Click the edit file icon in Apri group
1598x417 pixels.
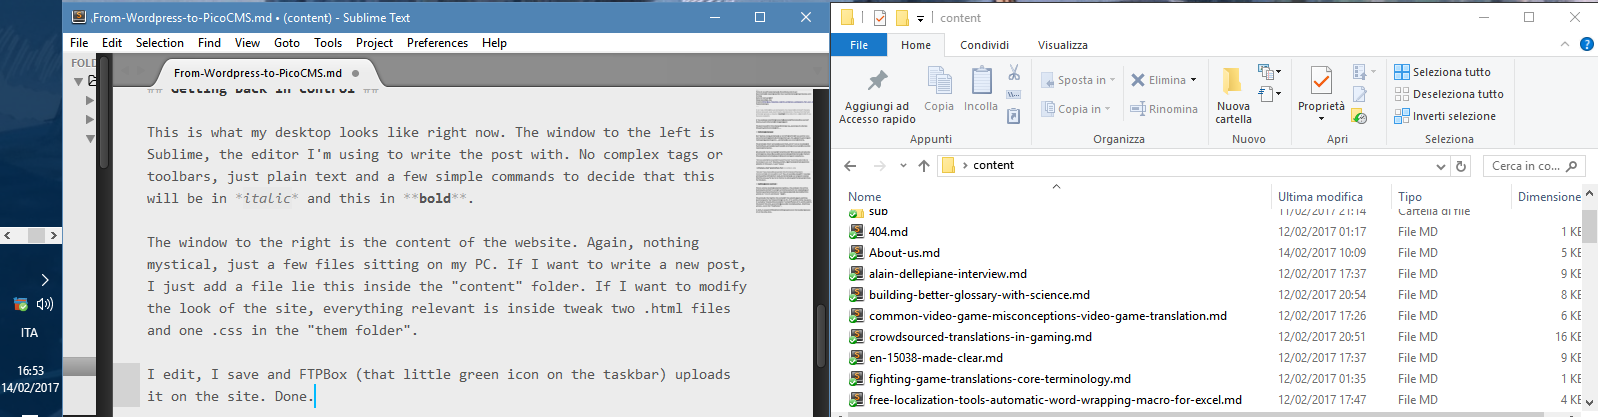point(1360,94)
